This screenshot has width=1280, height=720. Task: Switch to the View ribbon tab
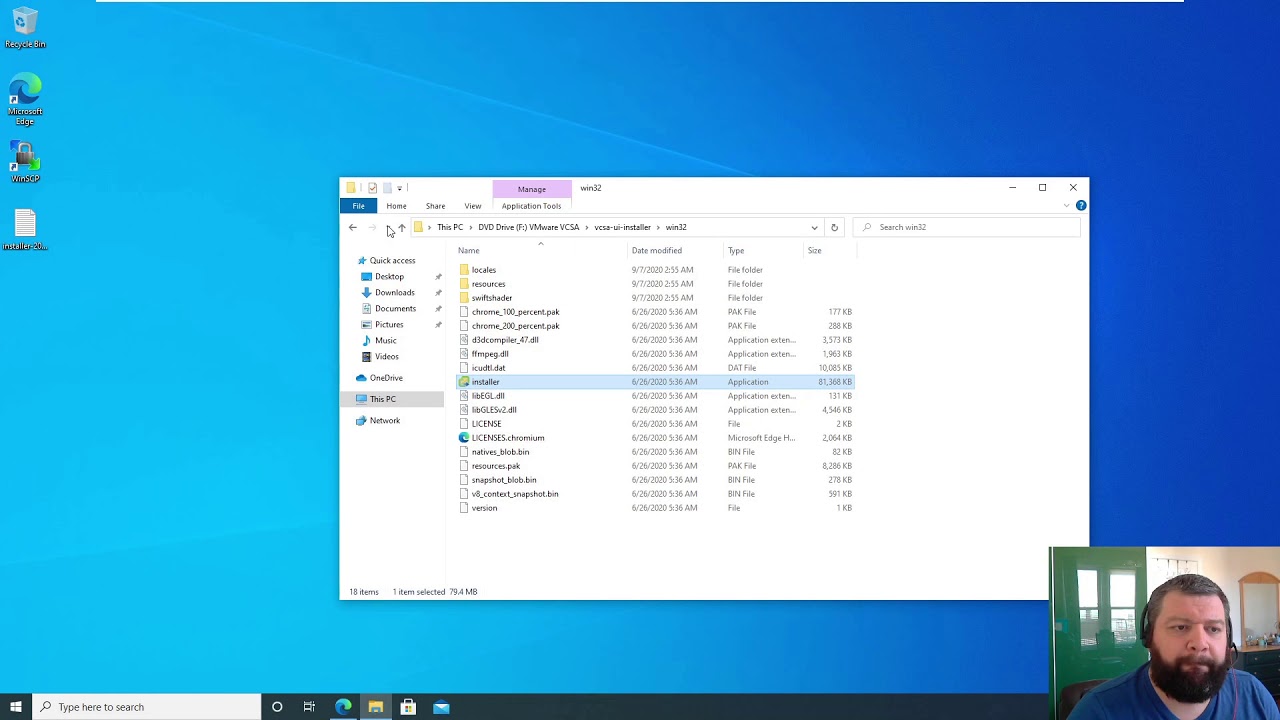point(473,206)
